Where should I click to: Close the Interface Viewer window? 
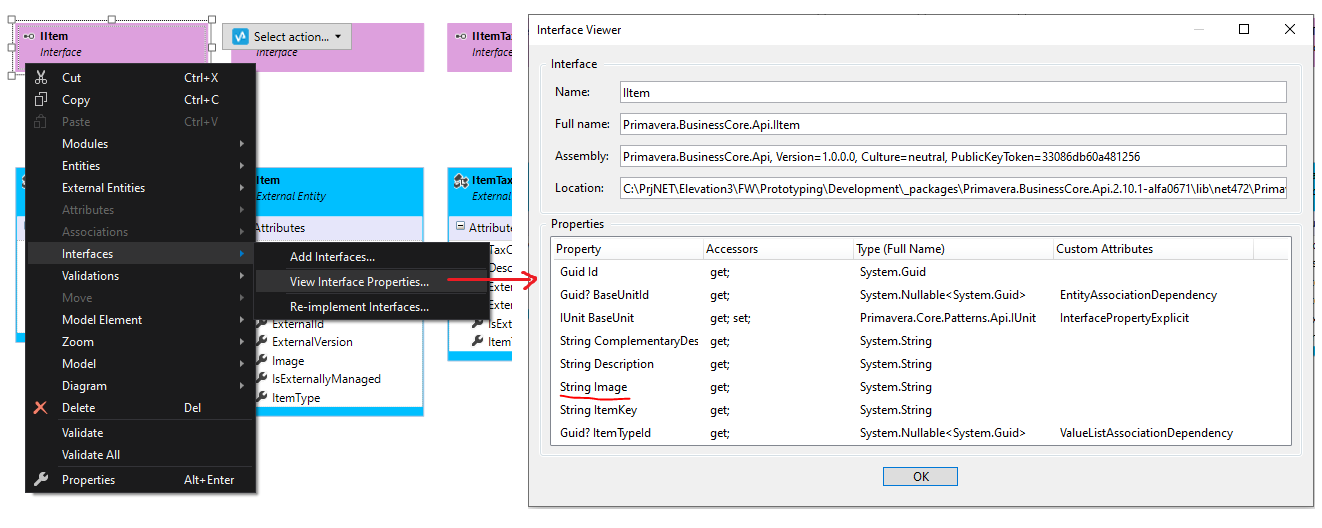pyautogui.click(x=1290, y=29)
